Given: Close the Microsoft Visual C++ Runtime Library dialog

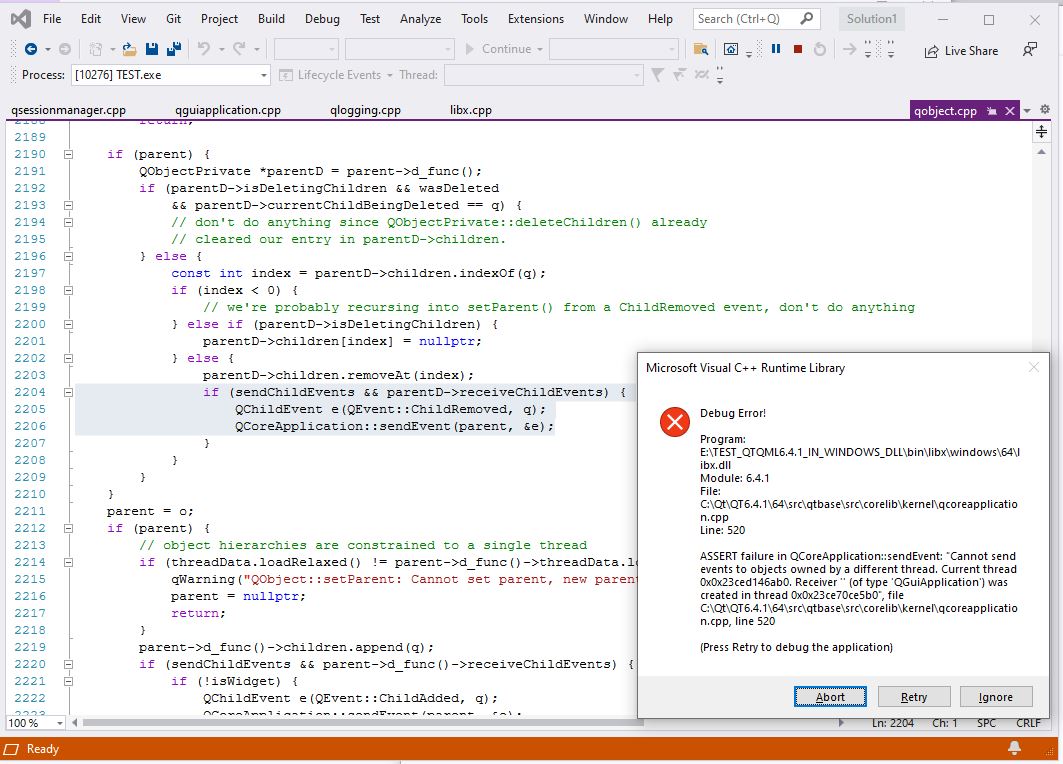Looking at the screenshot, I should (1033, 367).
